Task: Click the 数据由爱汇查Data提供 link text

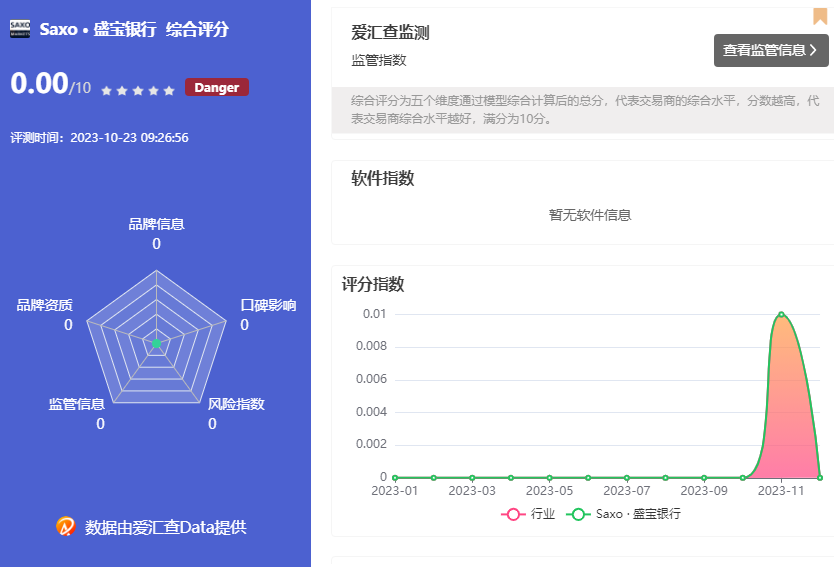Action: coord(166,527)
